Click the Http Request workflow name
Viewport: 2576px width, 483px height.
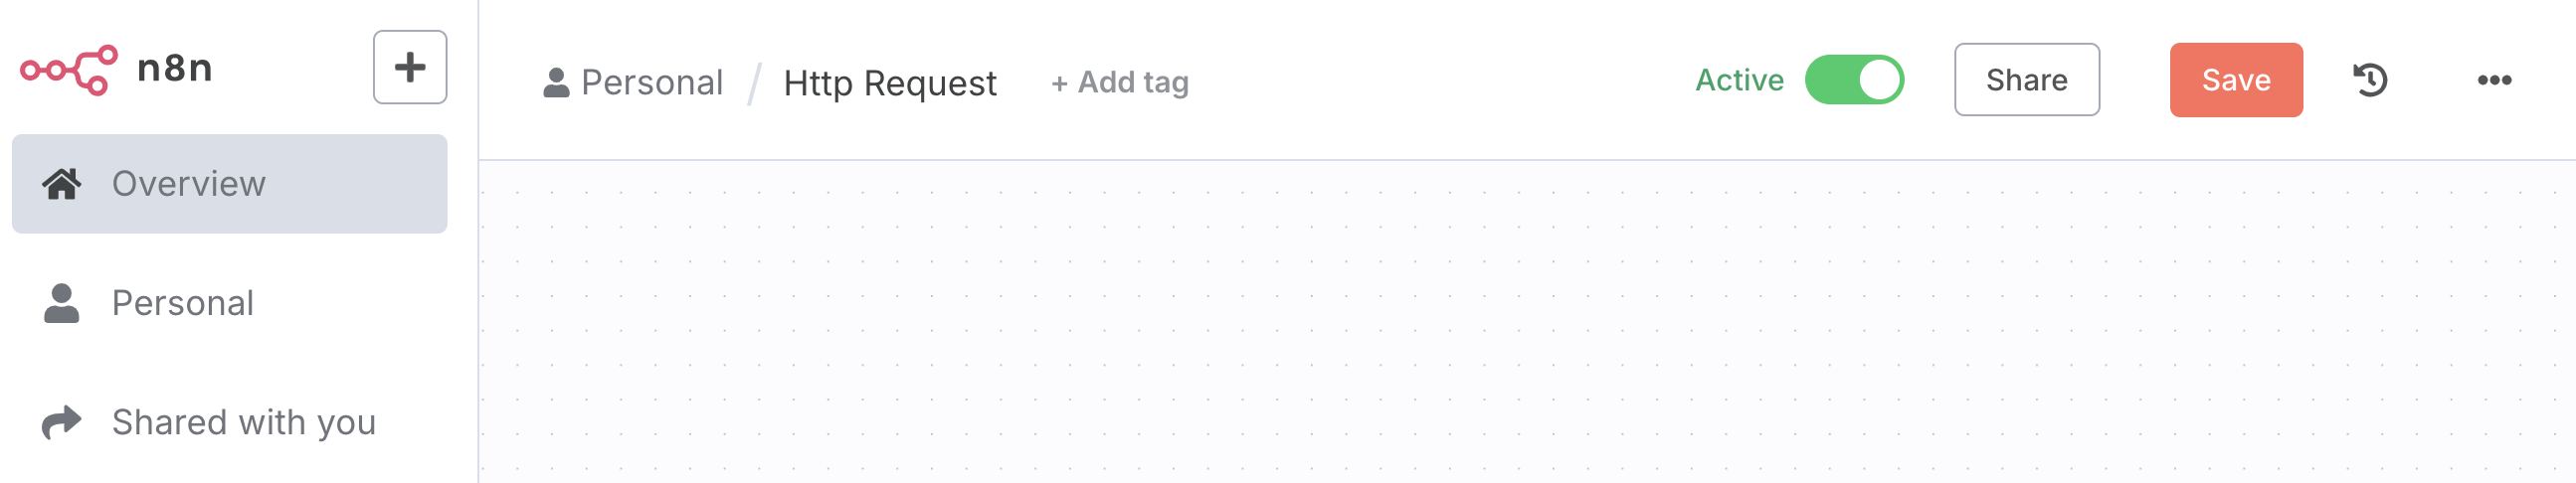(x=889, y=83)
